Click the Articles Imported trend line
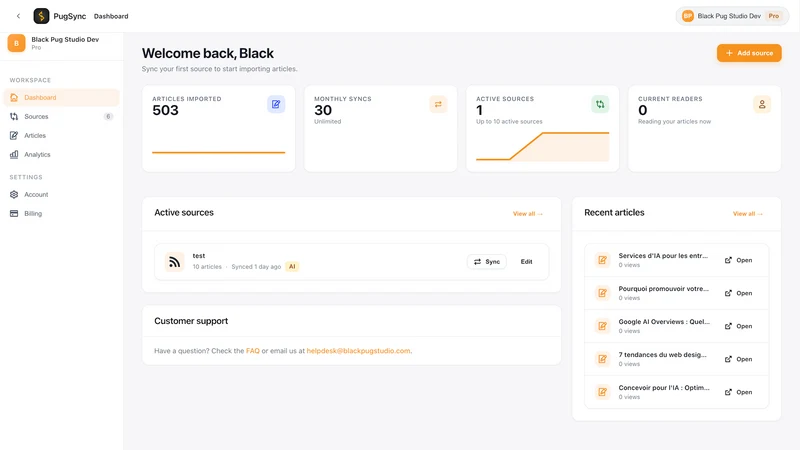800x450 pixels. [218, 152]
